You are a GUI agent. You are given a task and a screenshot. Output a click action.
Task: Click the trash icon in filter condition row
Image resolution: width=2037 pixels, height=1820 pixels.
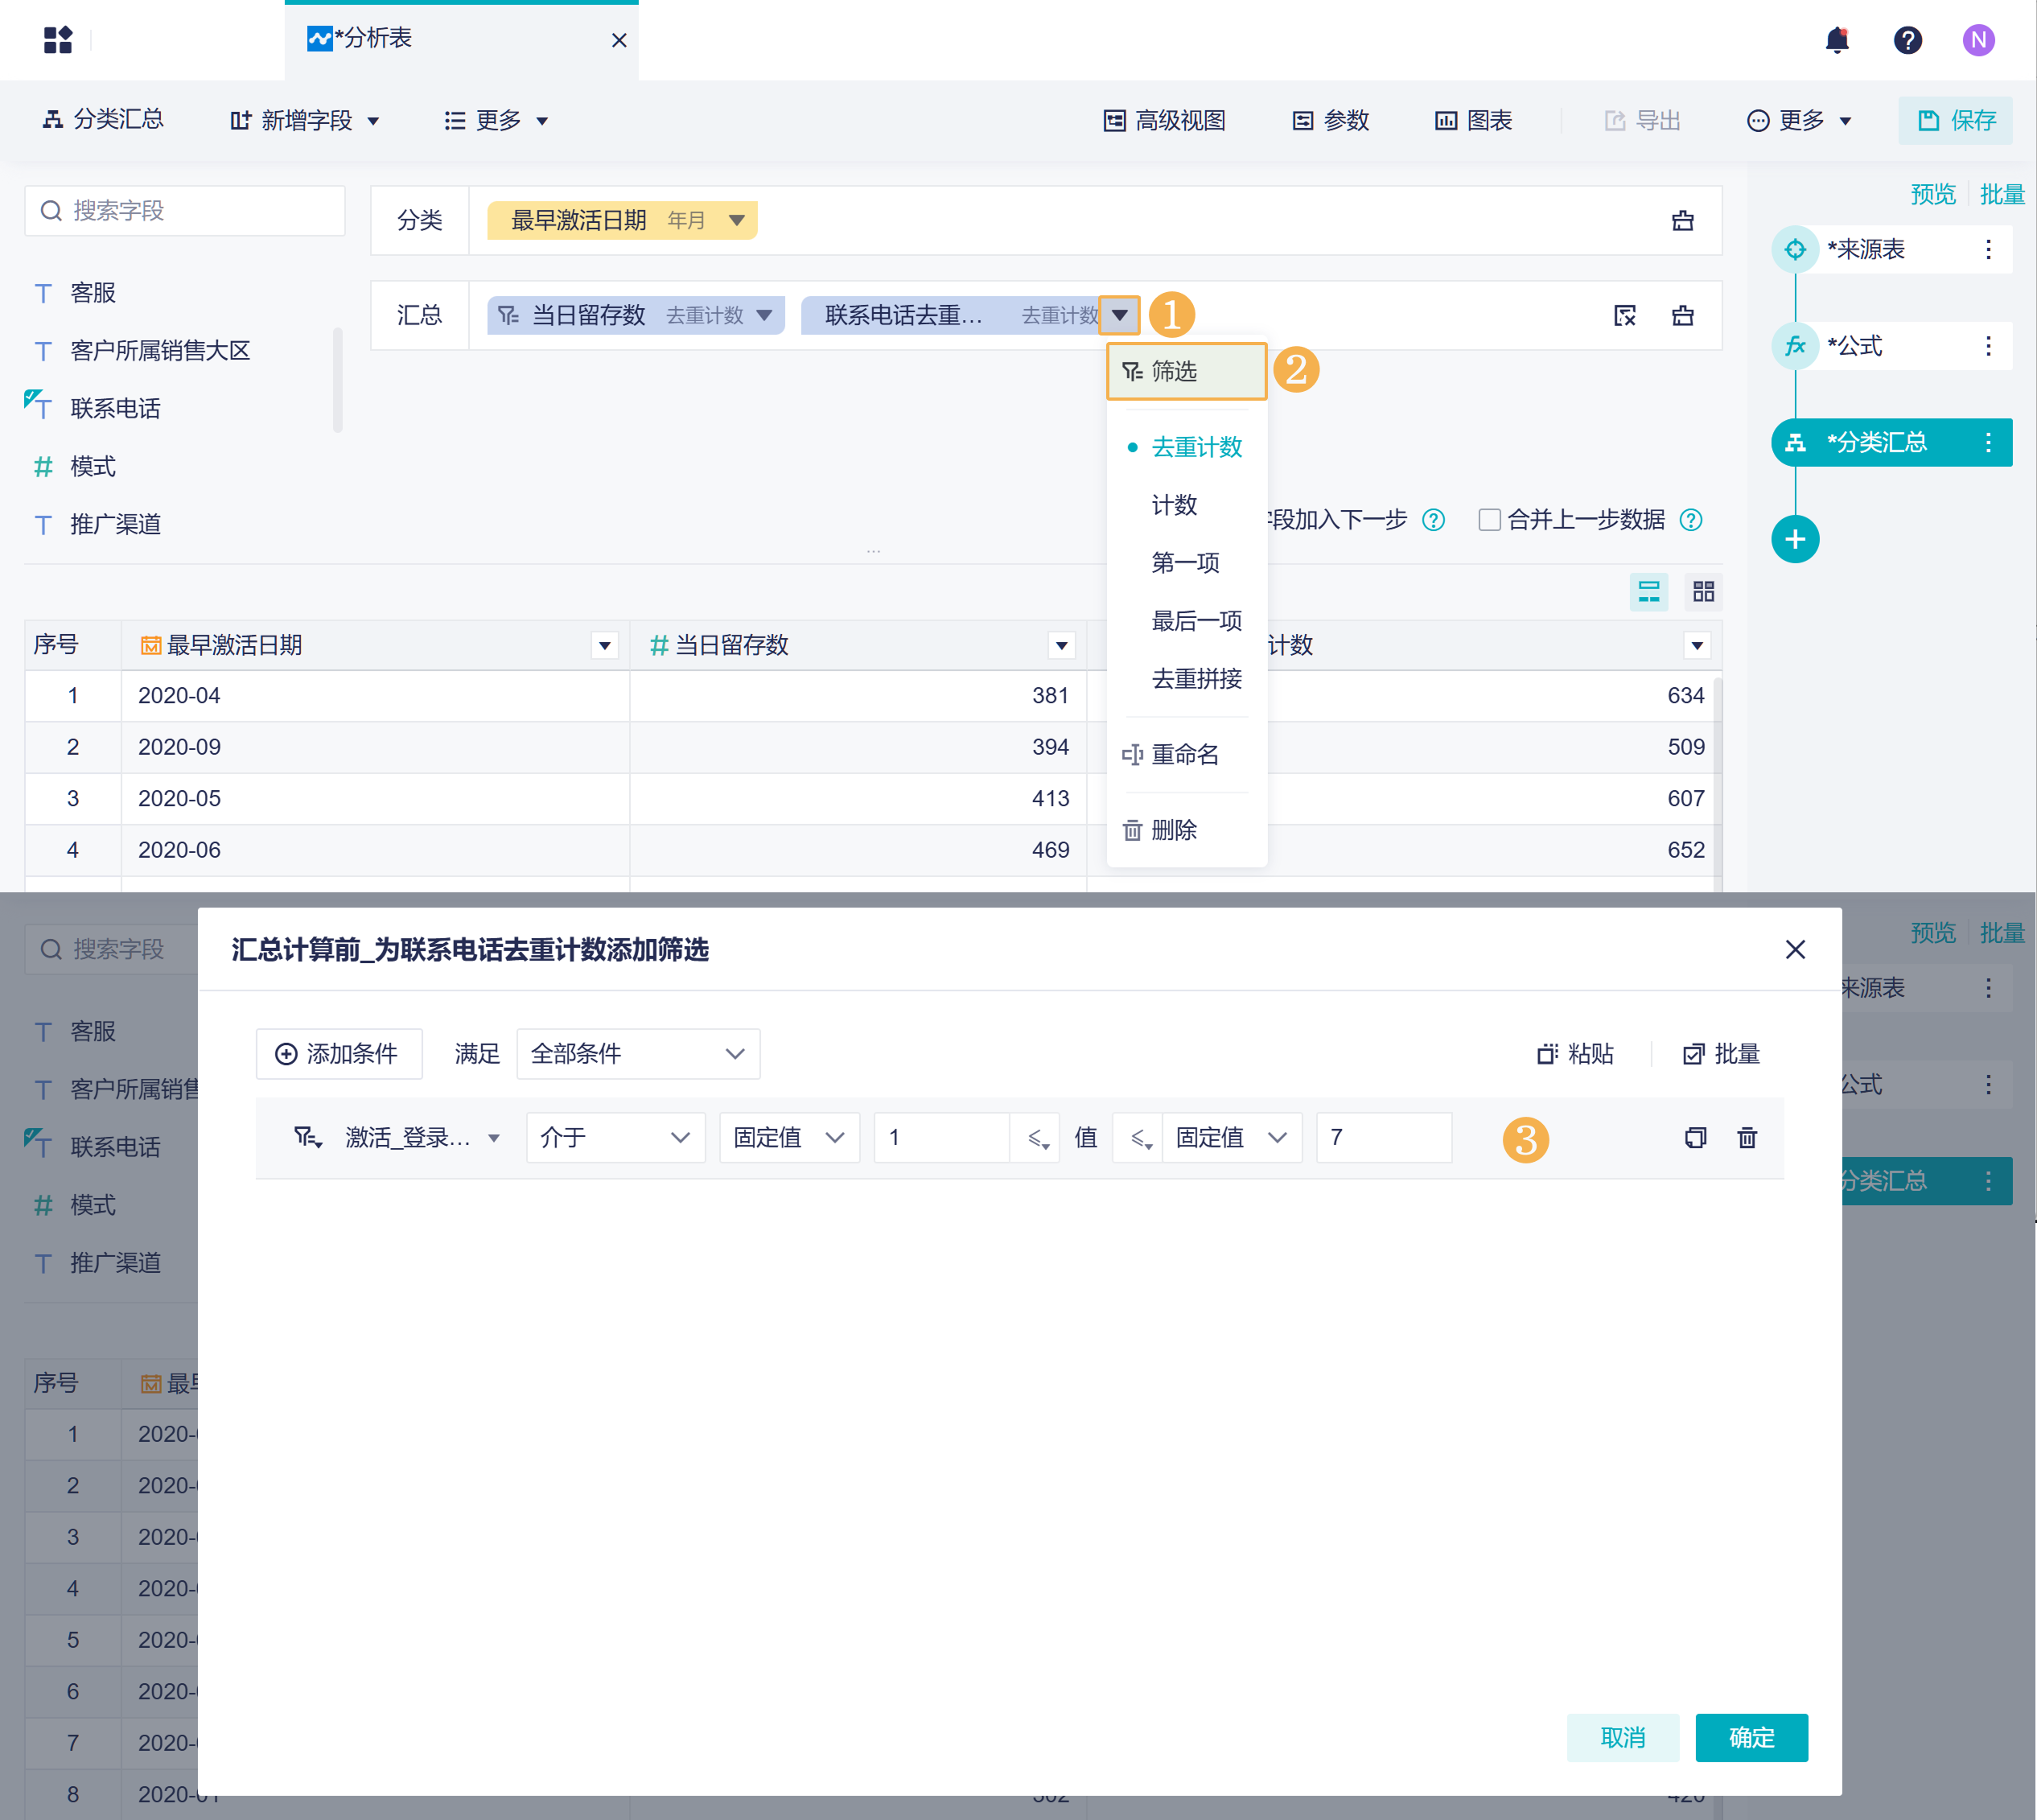1747,1137
